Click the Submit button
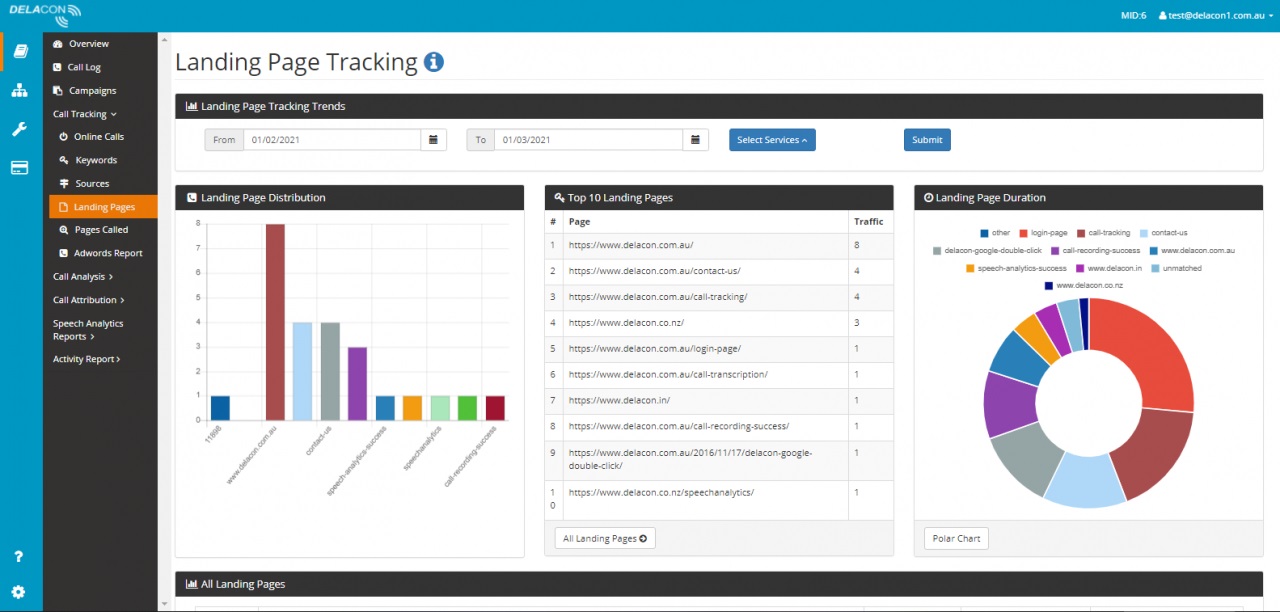The image size is (1280, 612). click(927, 140)
